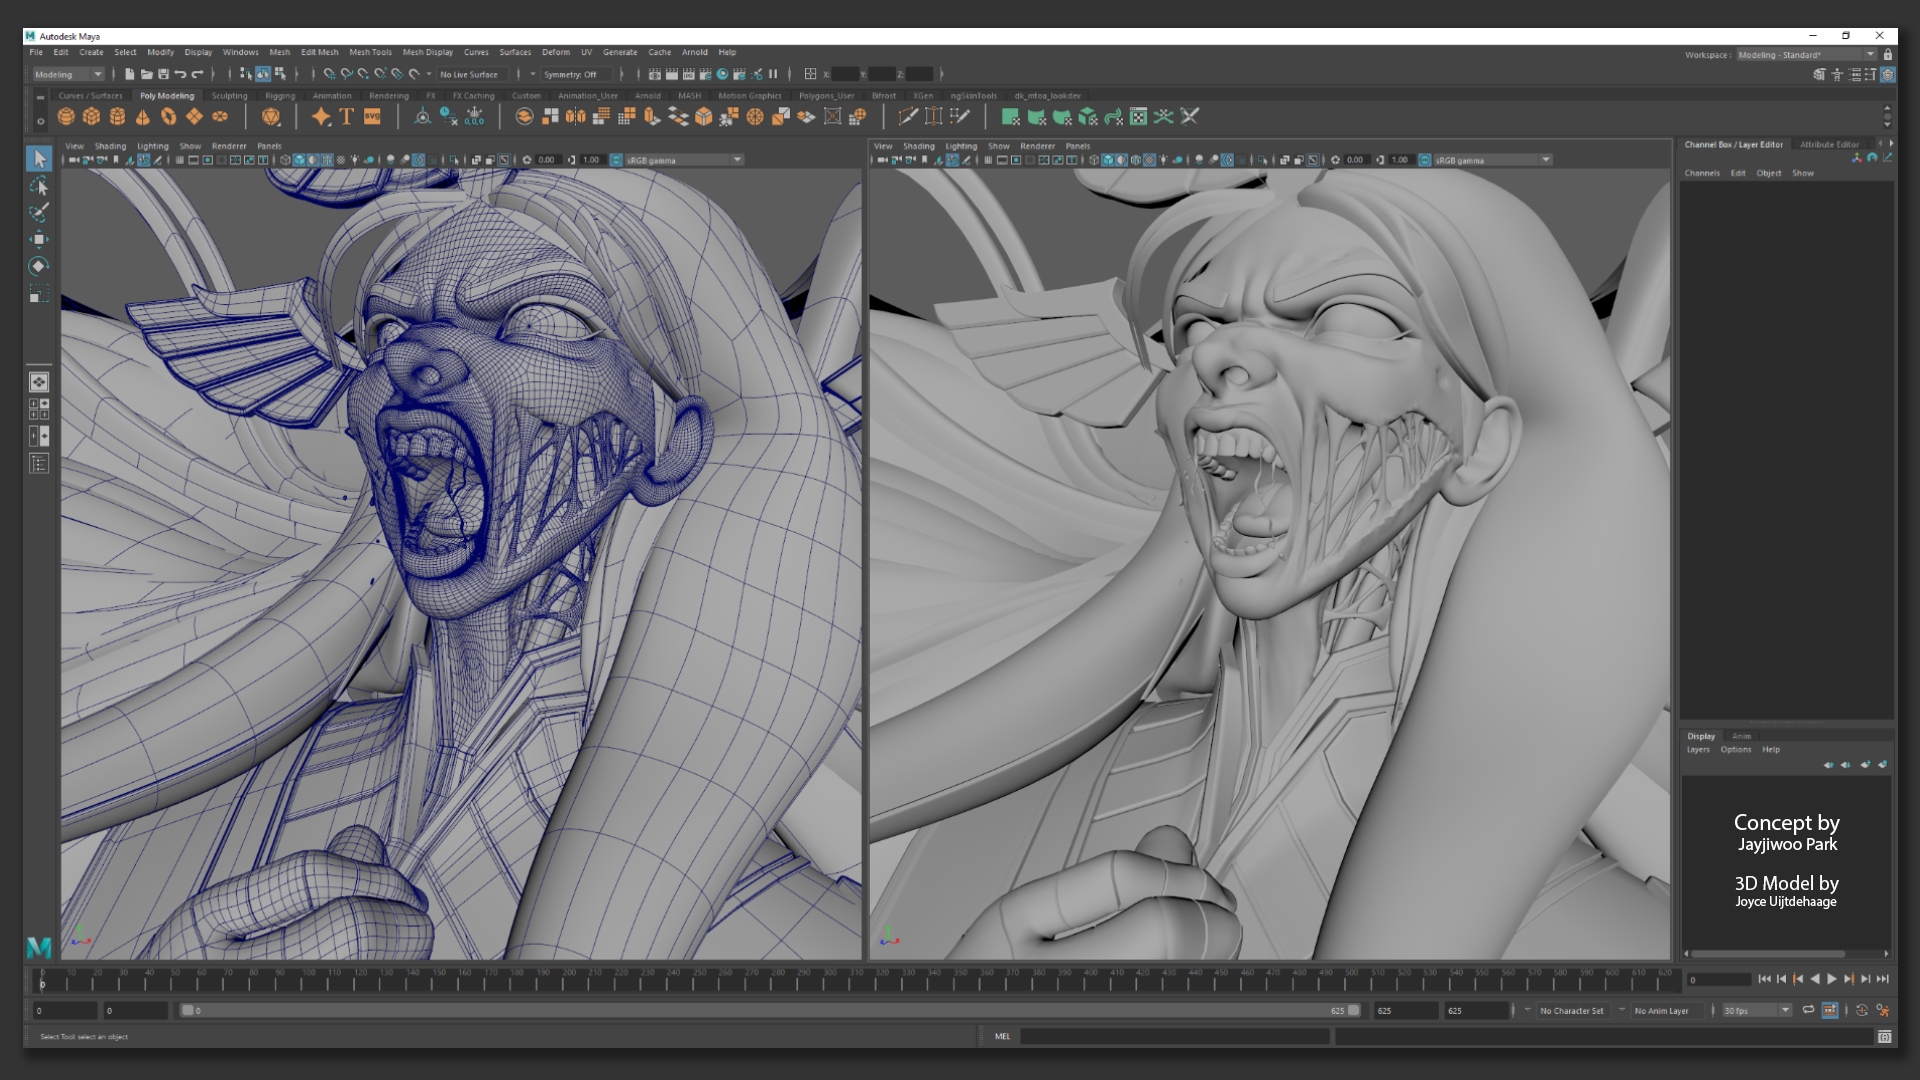Click the Polygon Cone shelf icon
The width and height of the screenshot is (1920, 1080).
pyautogui.click(x=143, y=117)
